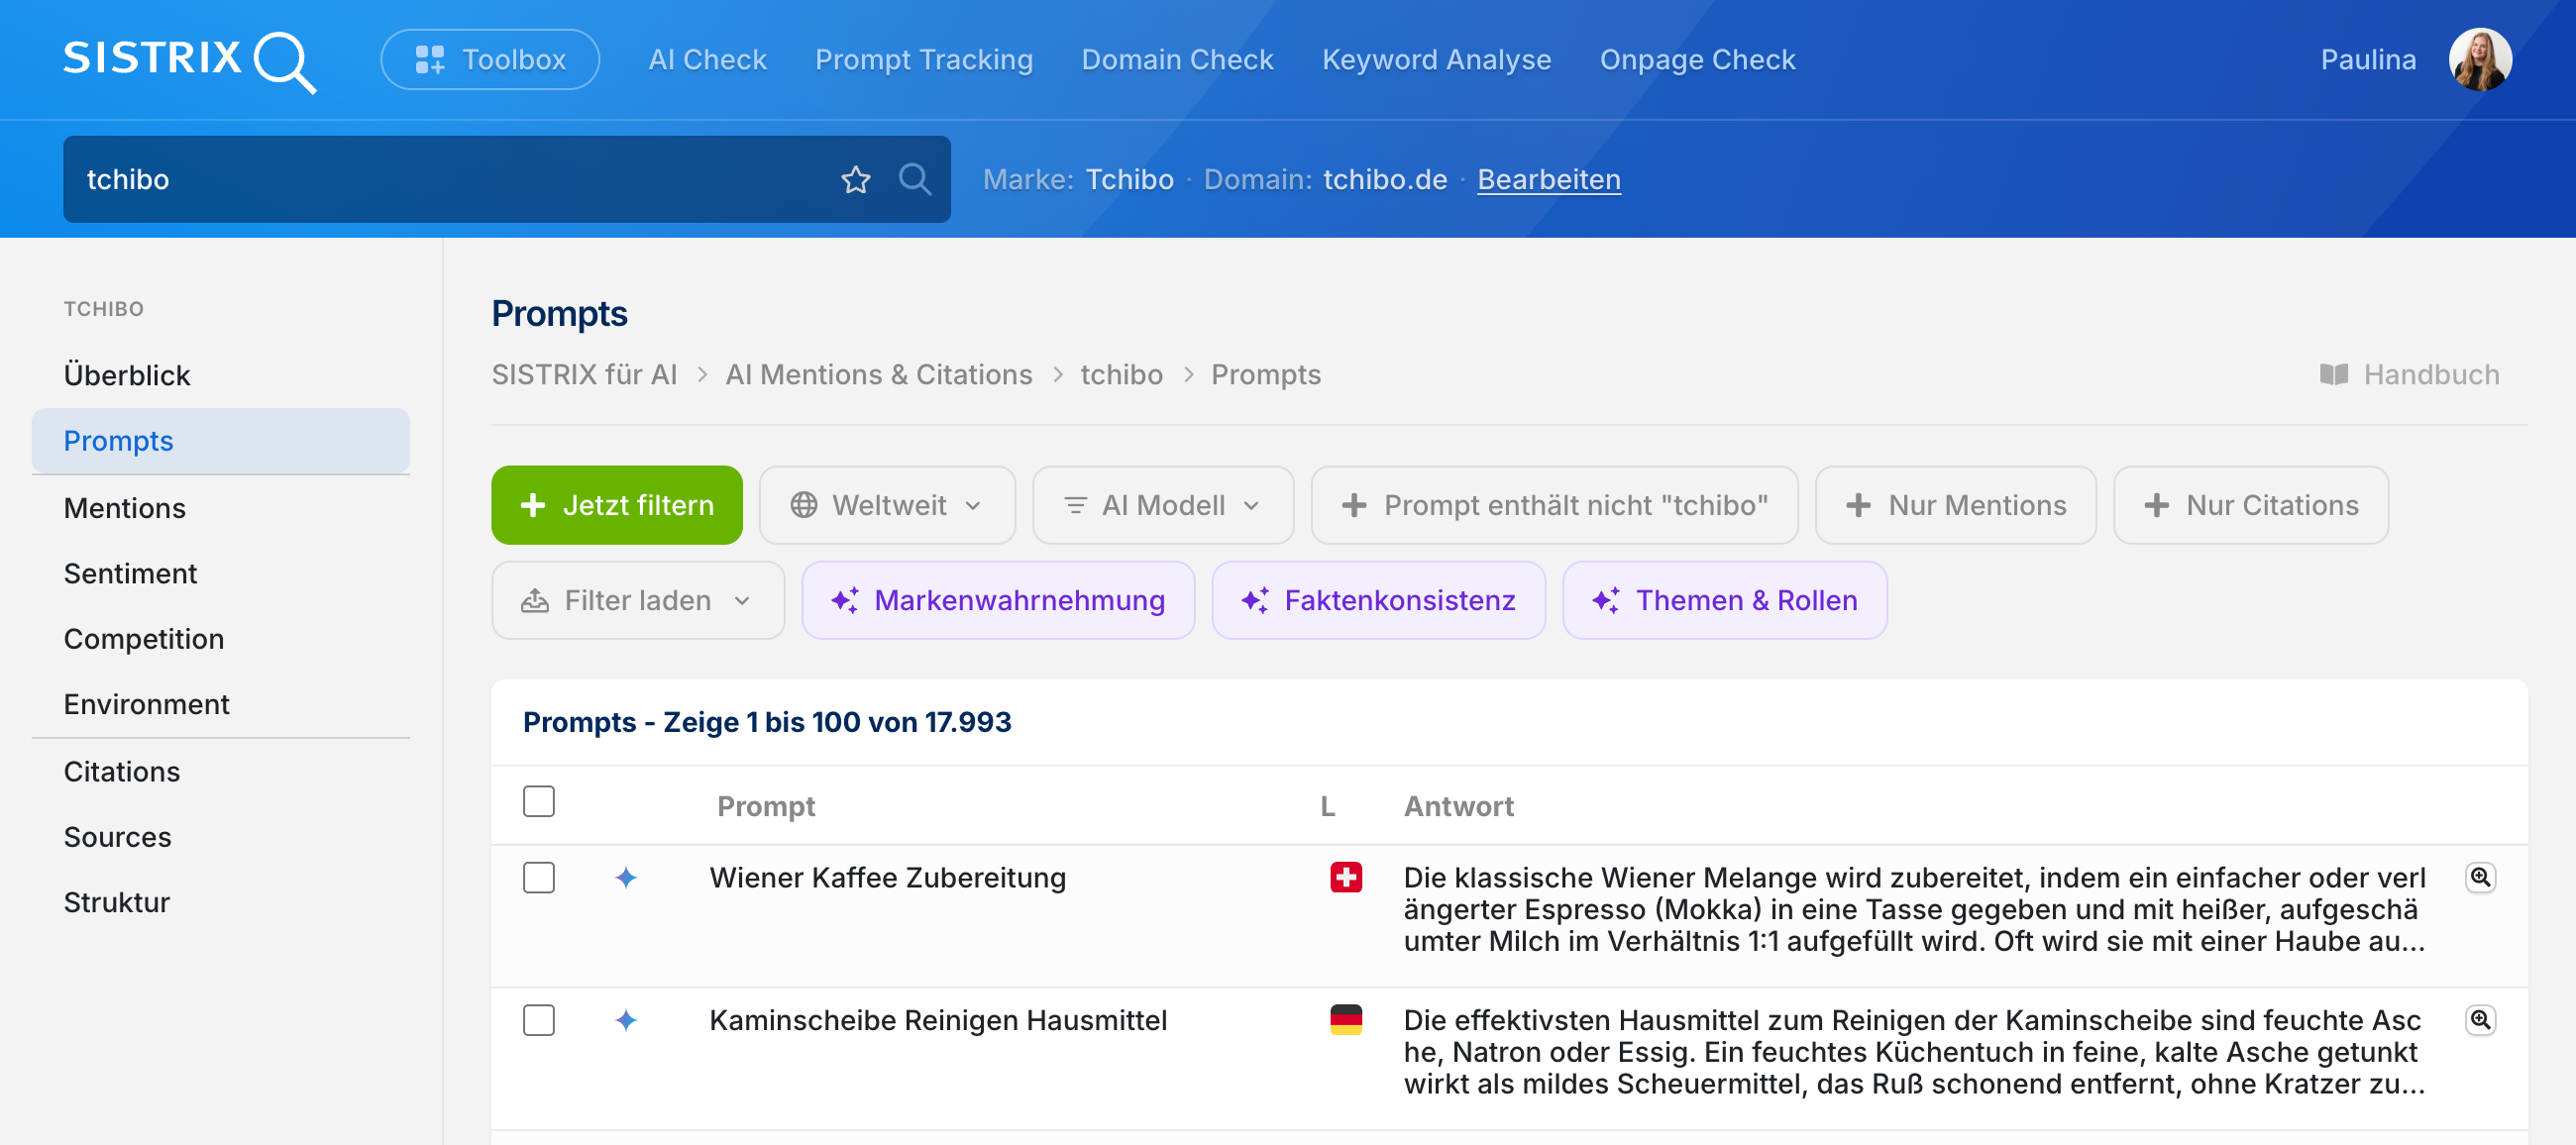
Task: Click the Weltweit globe icon
Action: click(804, 505)
